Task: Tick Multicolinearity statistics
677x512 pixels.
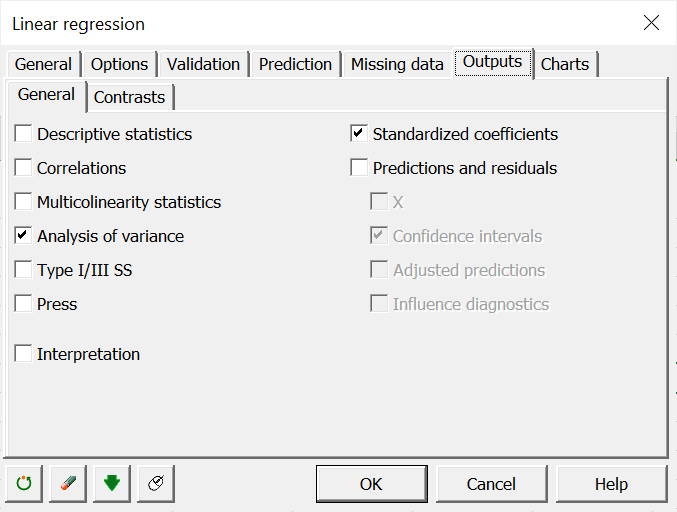Action: pyautogui.click(x=23, y=202)
